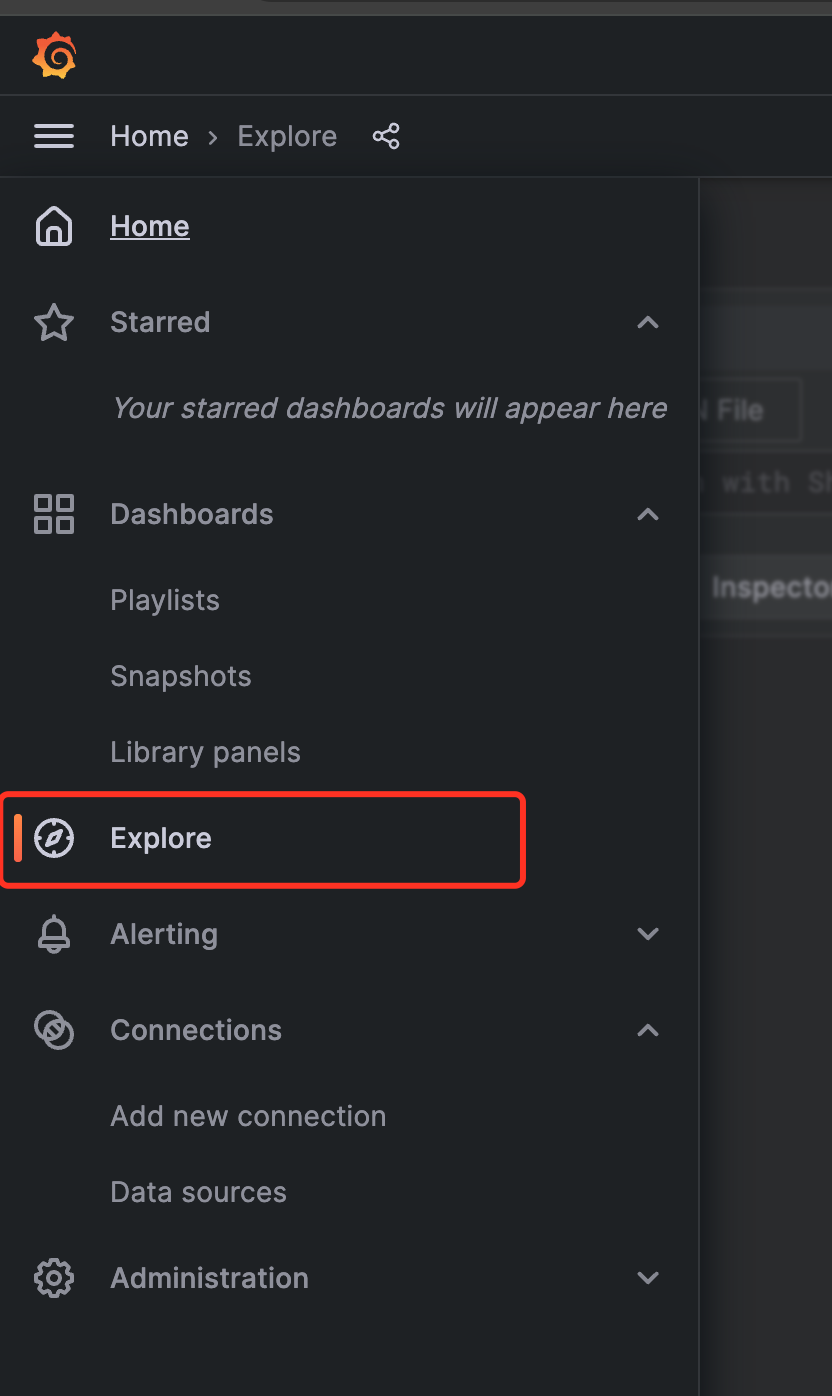Collapse the Starred section

(x=648, y=322)
